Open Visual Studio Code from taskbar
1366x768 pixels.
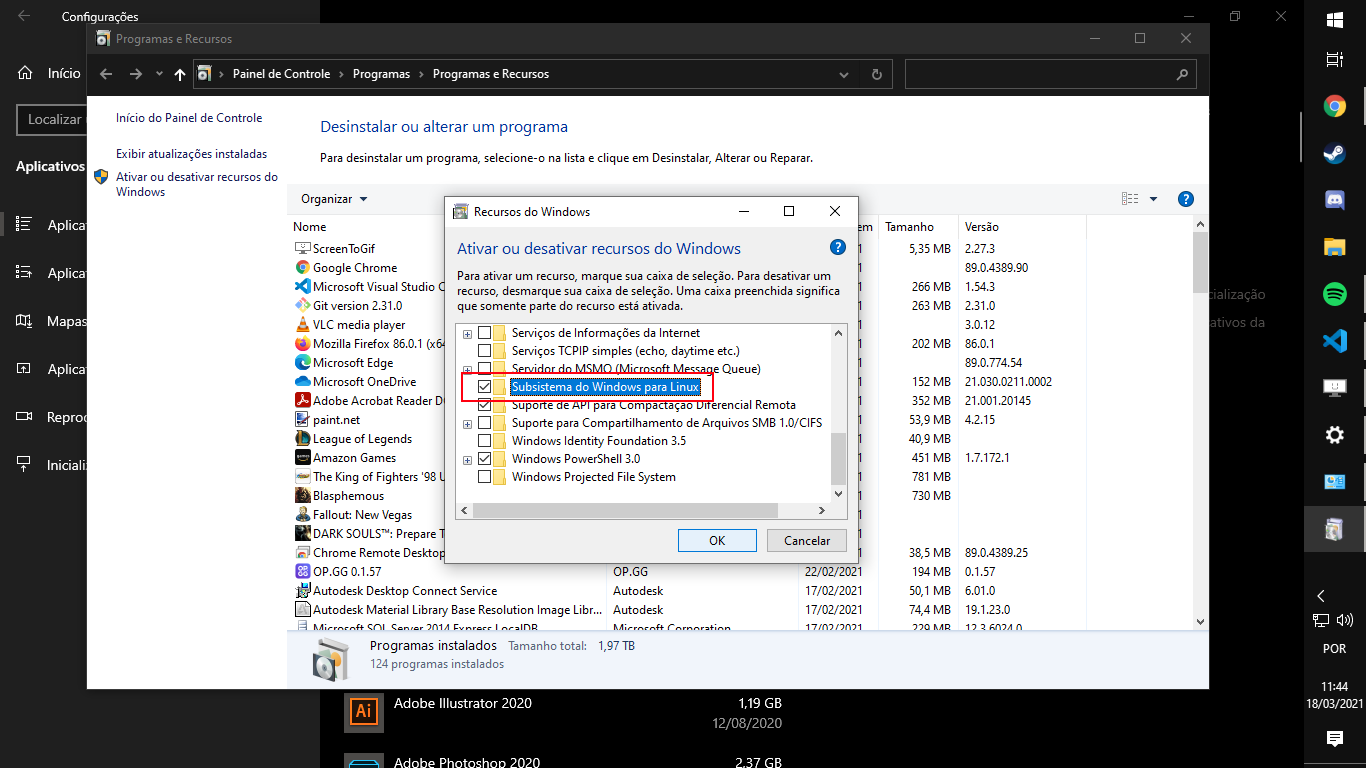1334,341
